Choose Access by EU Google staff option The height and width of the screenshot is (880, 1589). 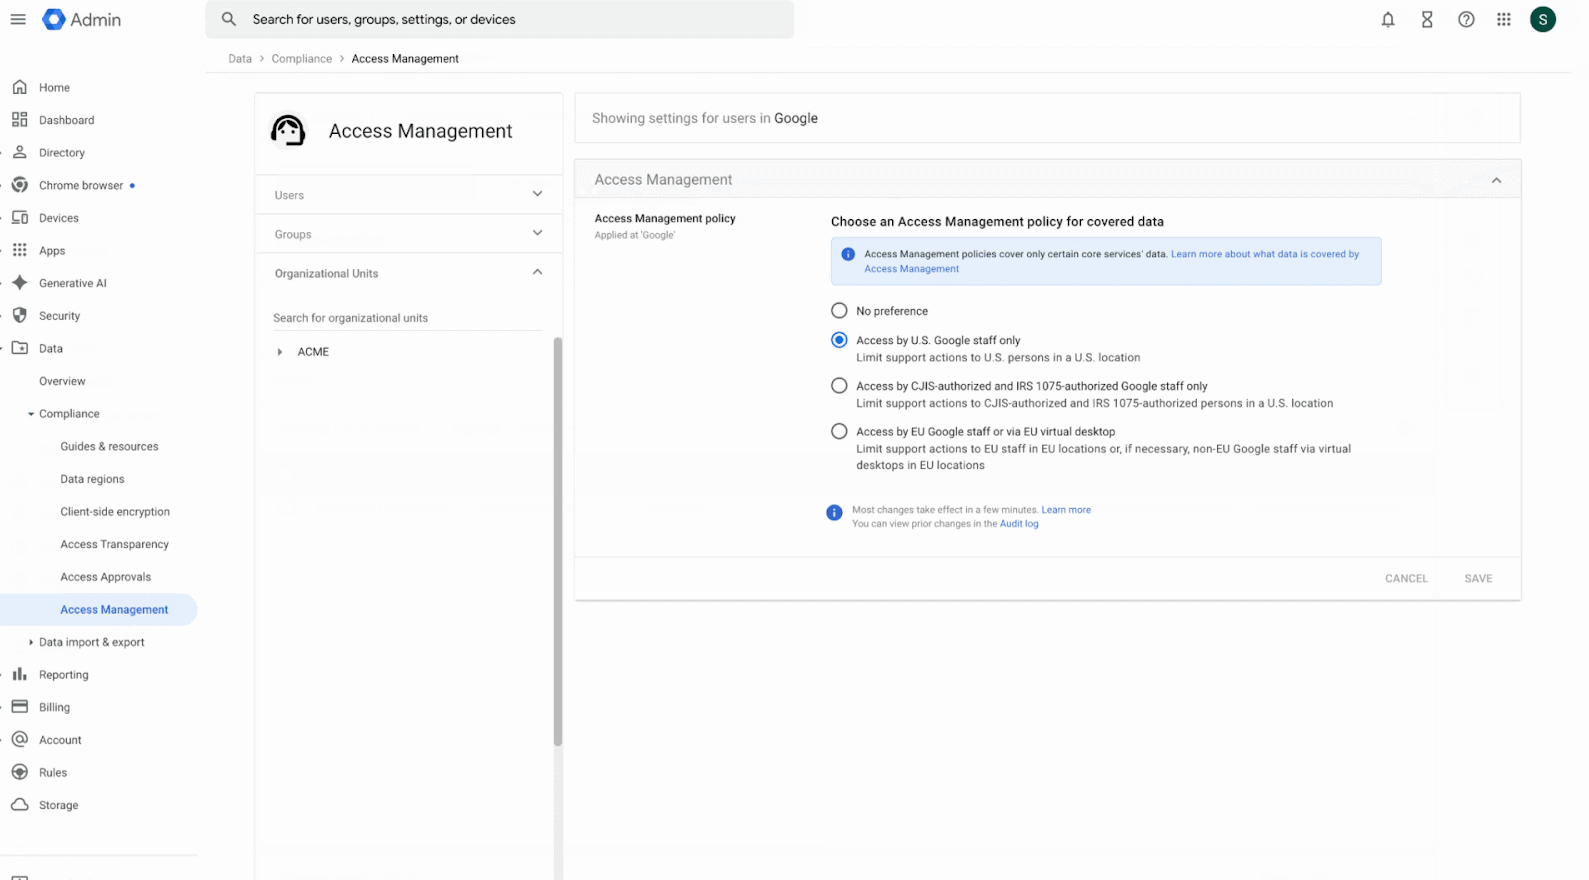(x=839, y=432)
